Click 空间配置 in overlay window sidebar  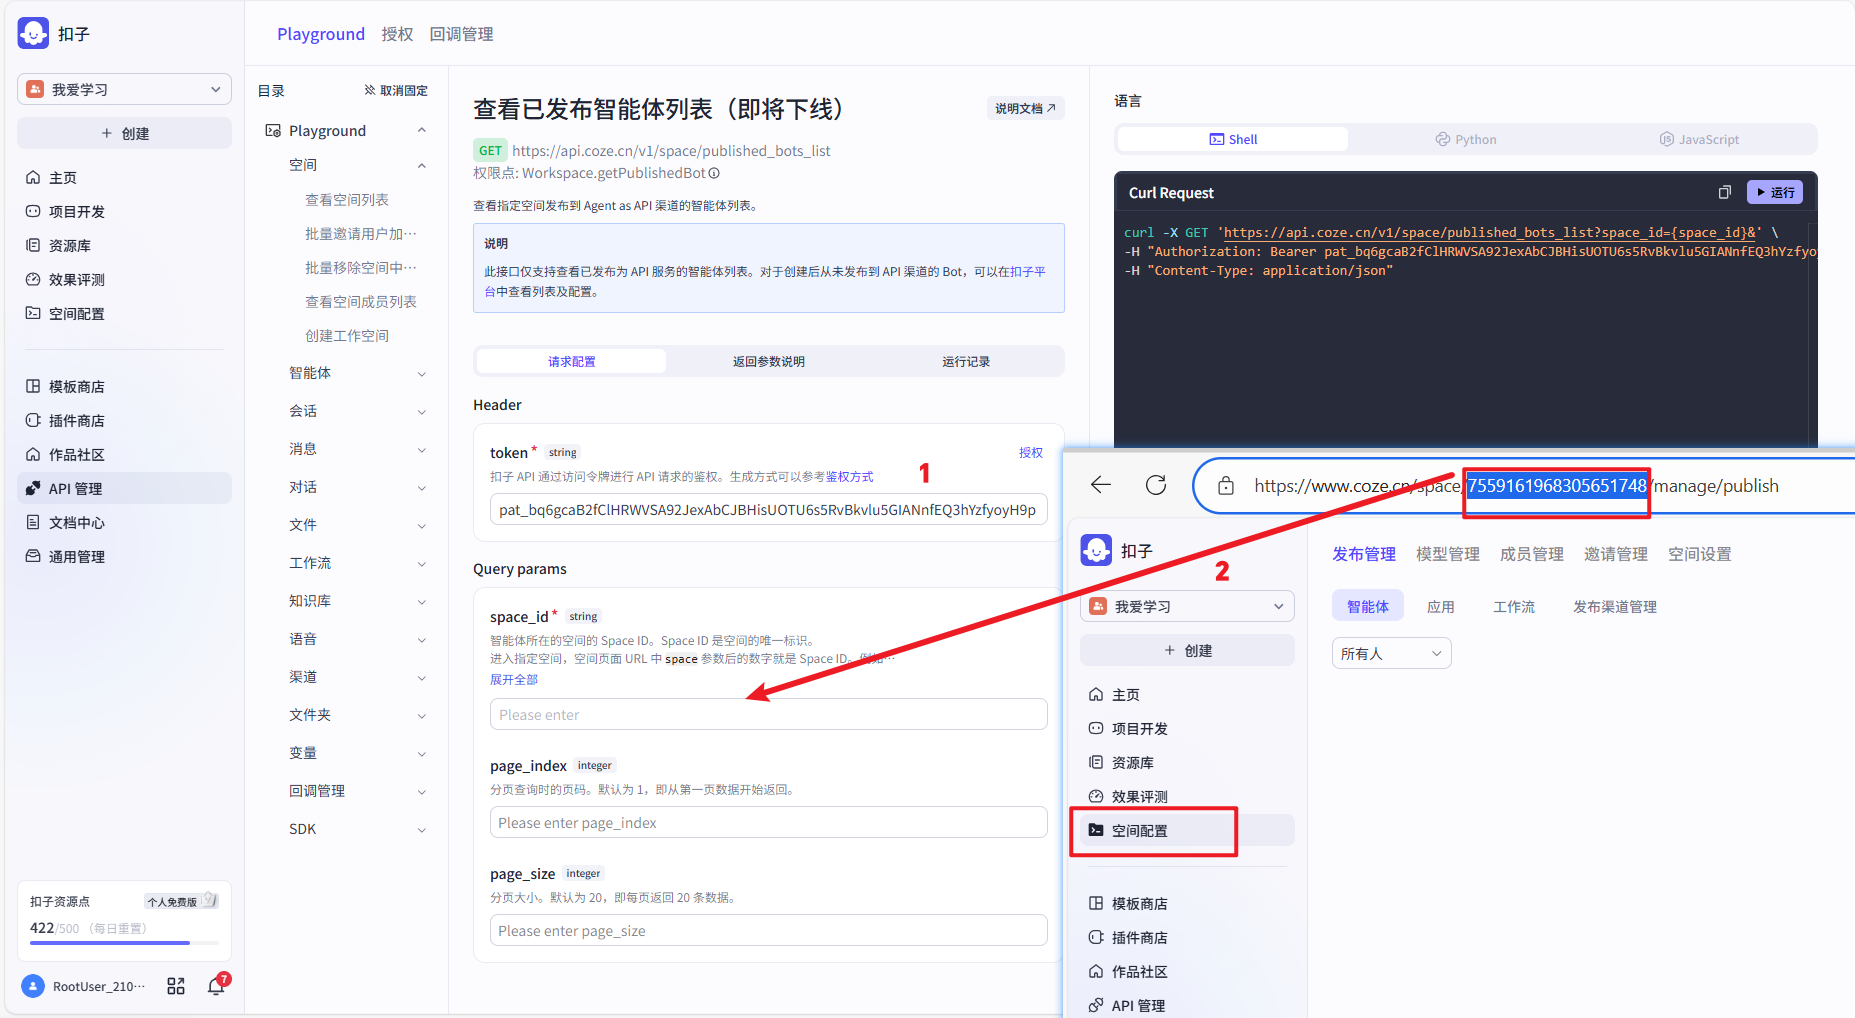pyautogui.click(x=1187, y=830)
